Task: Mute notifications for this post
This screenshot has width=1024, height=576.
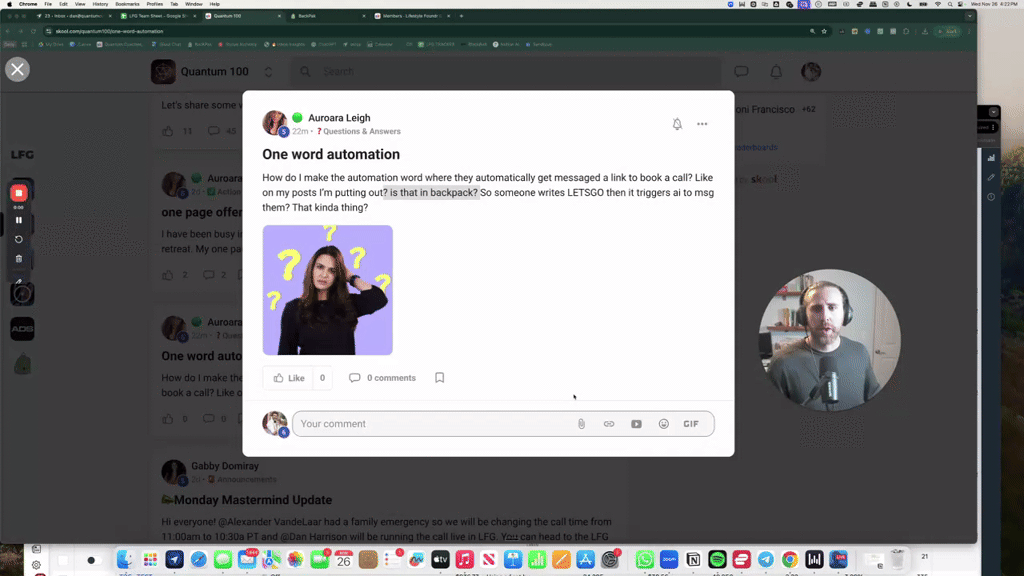Action: 677,124
